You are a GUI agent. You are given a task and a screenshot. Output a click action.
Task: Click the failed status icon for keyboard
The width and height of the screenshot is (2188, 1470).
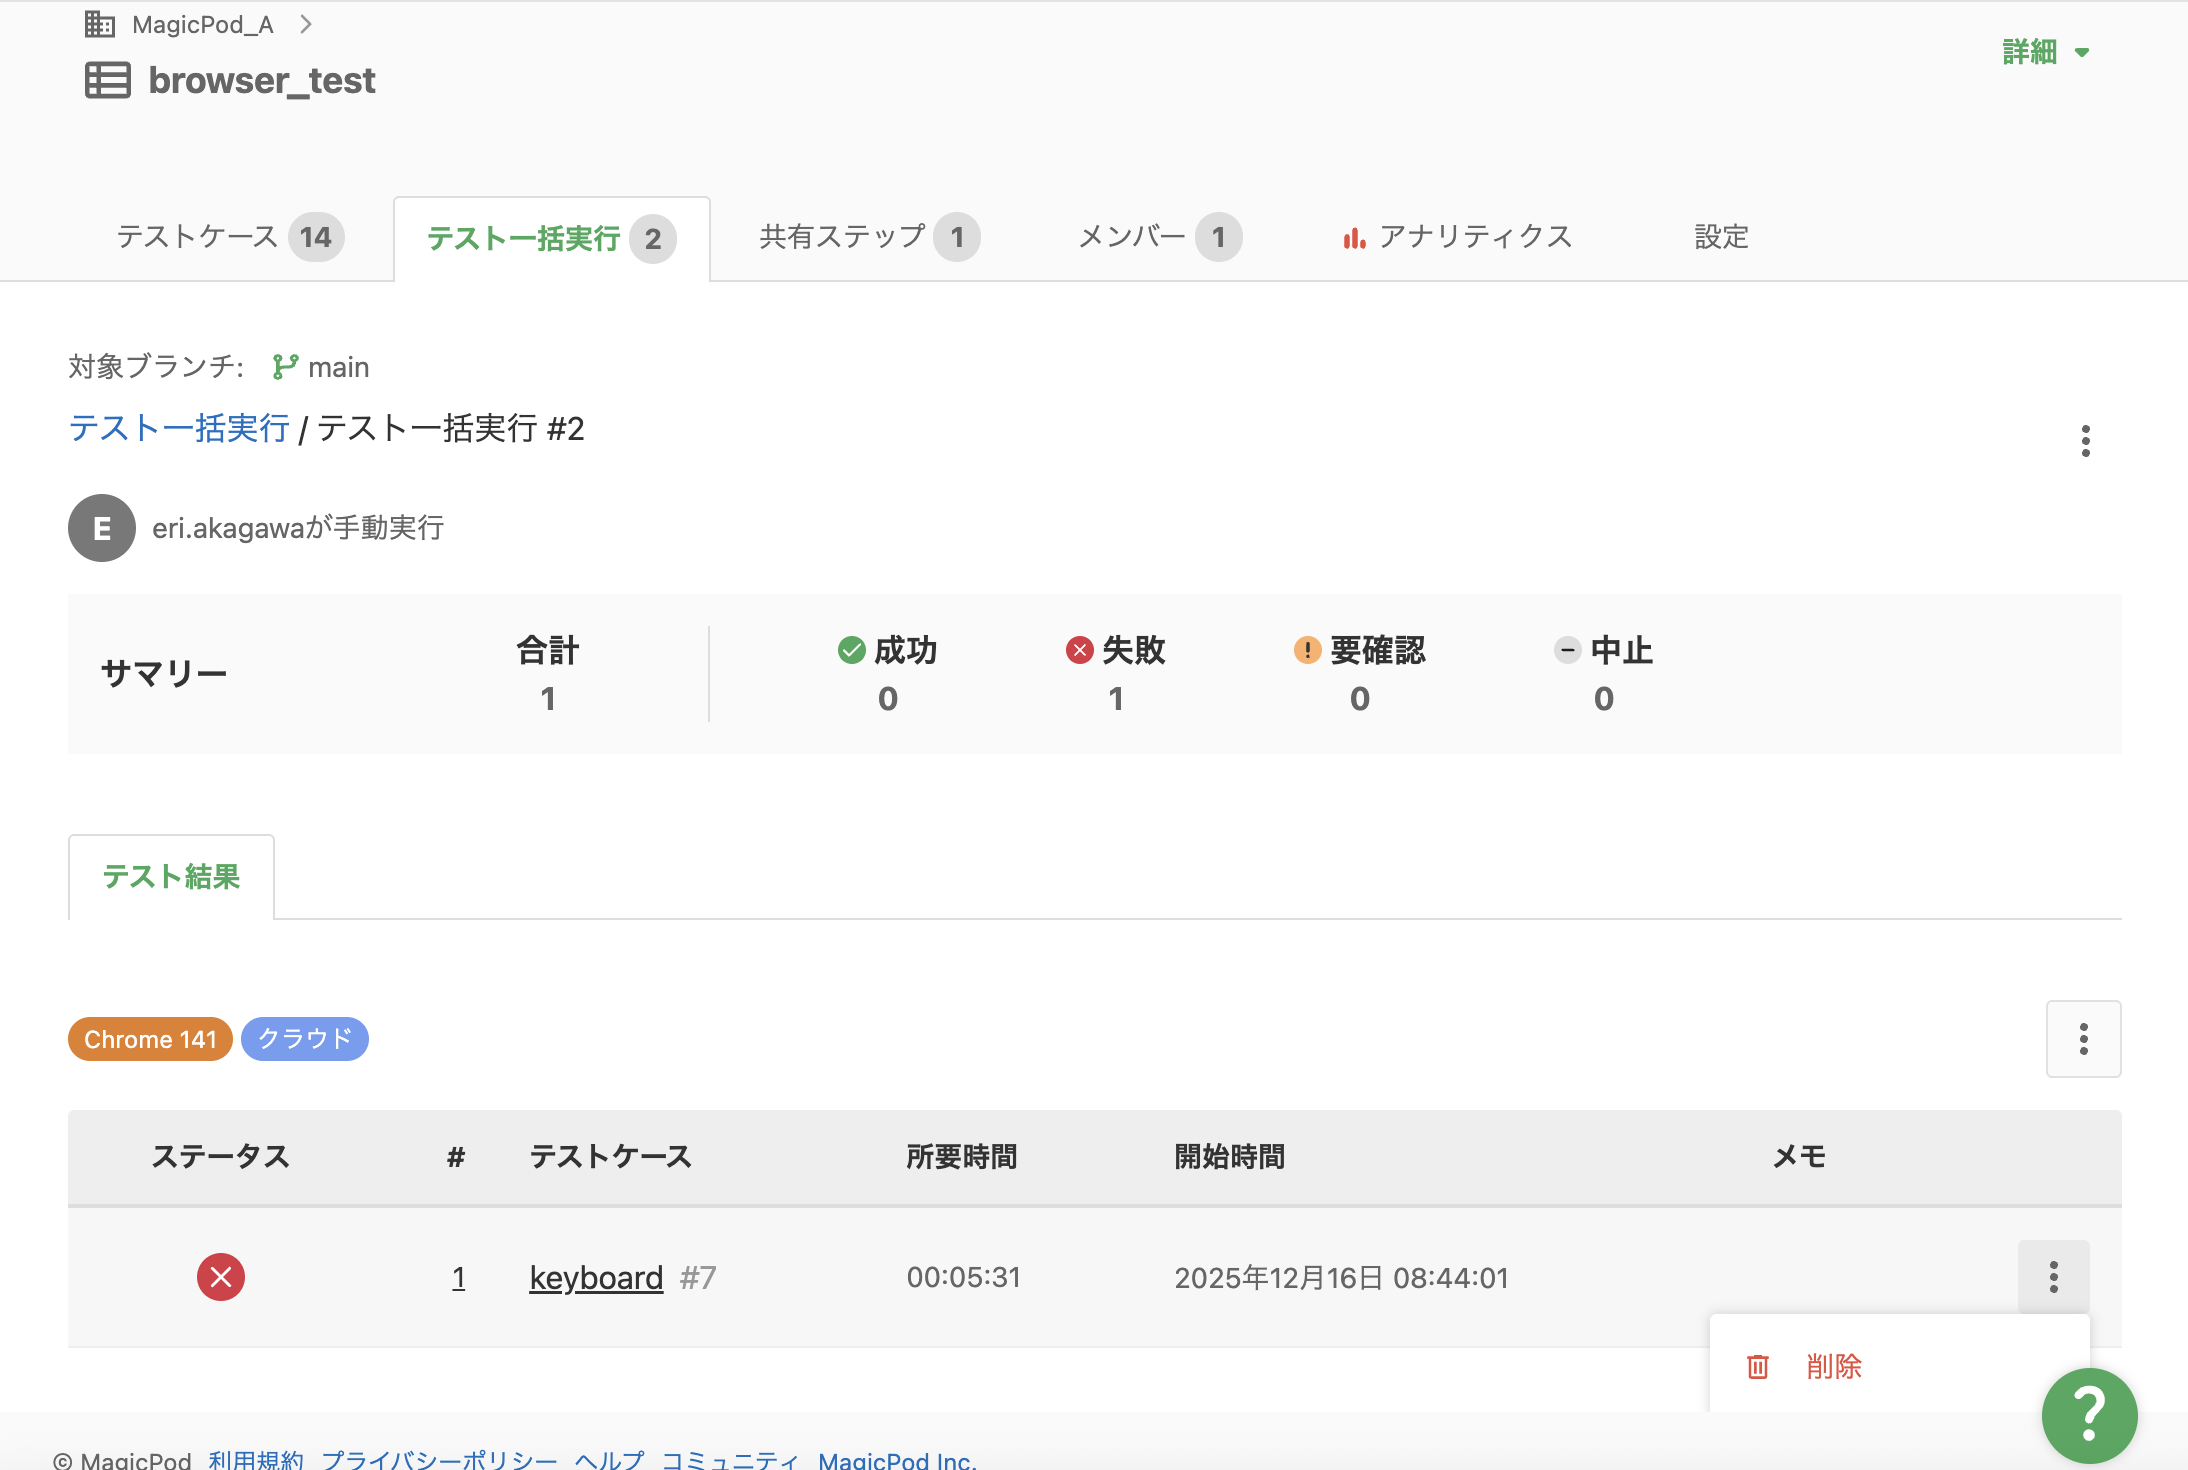(221, 1277)
